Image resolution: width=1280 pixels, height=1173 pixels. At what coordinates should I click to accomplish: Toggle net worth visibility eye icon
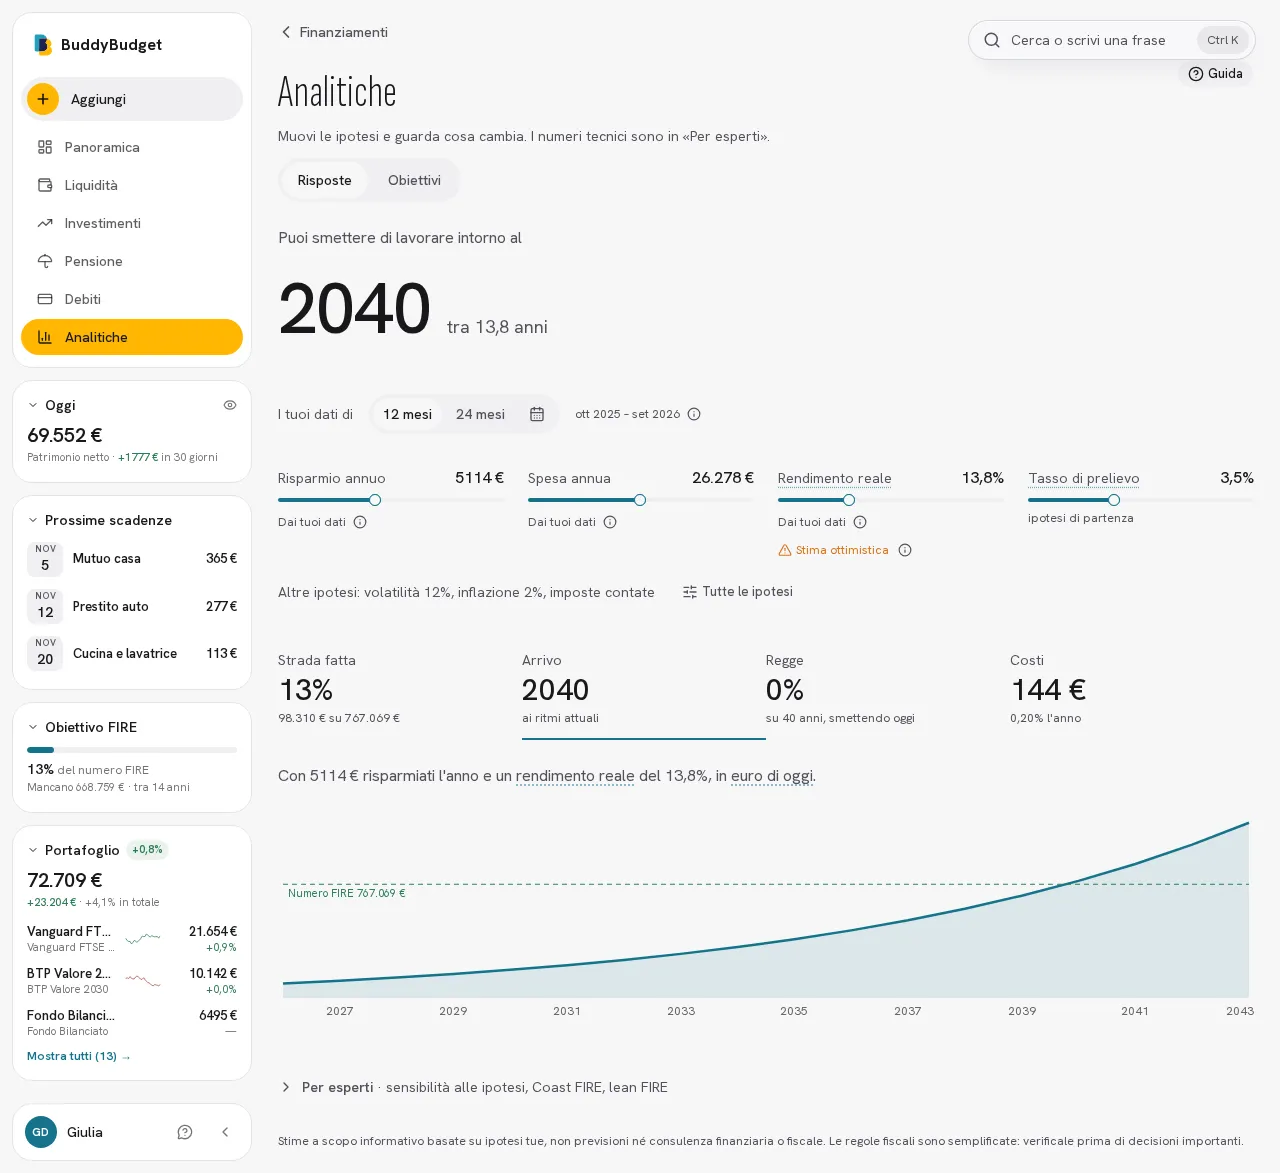point(230,405)
